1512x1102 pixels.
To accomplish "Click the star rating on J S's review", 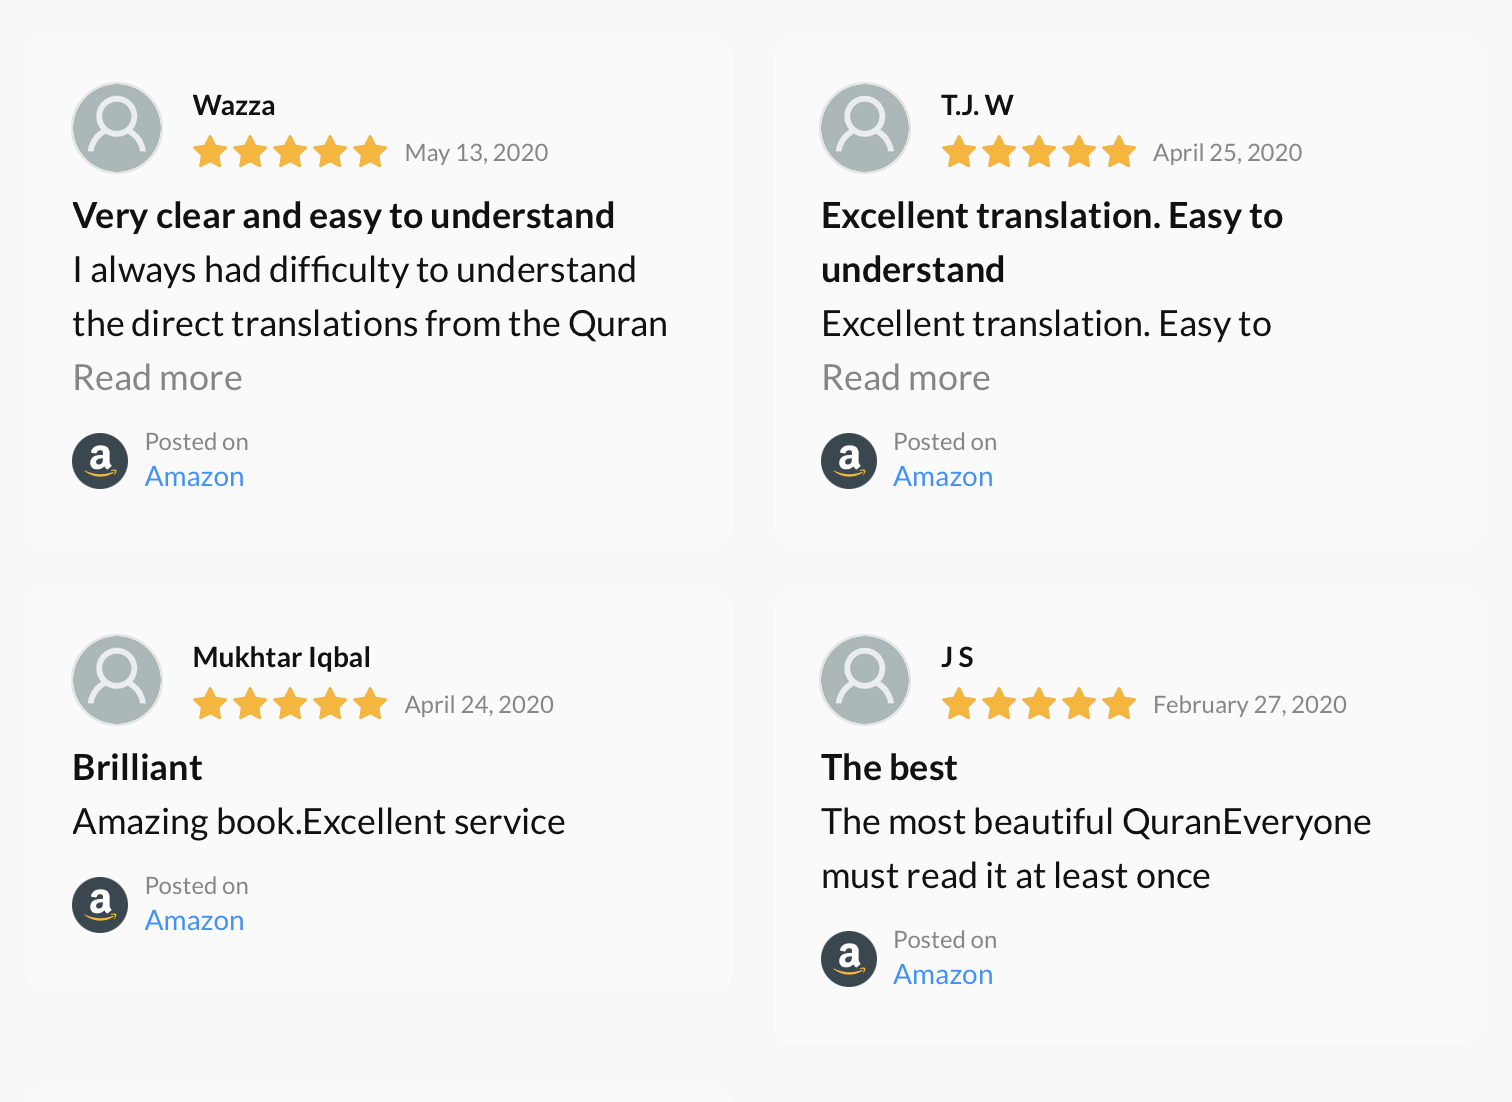I will [x=1038, y=704].
